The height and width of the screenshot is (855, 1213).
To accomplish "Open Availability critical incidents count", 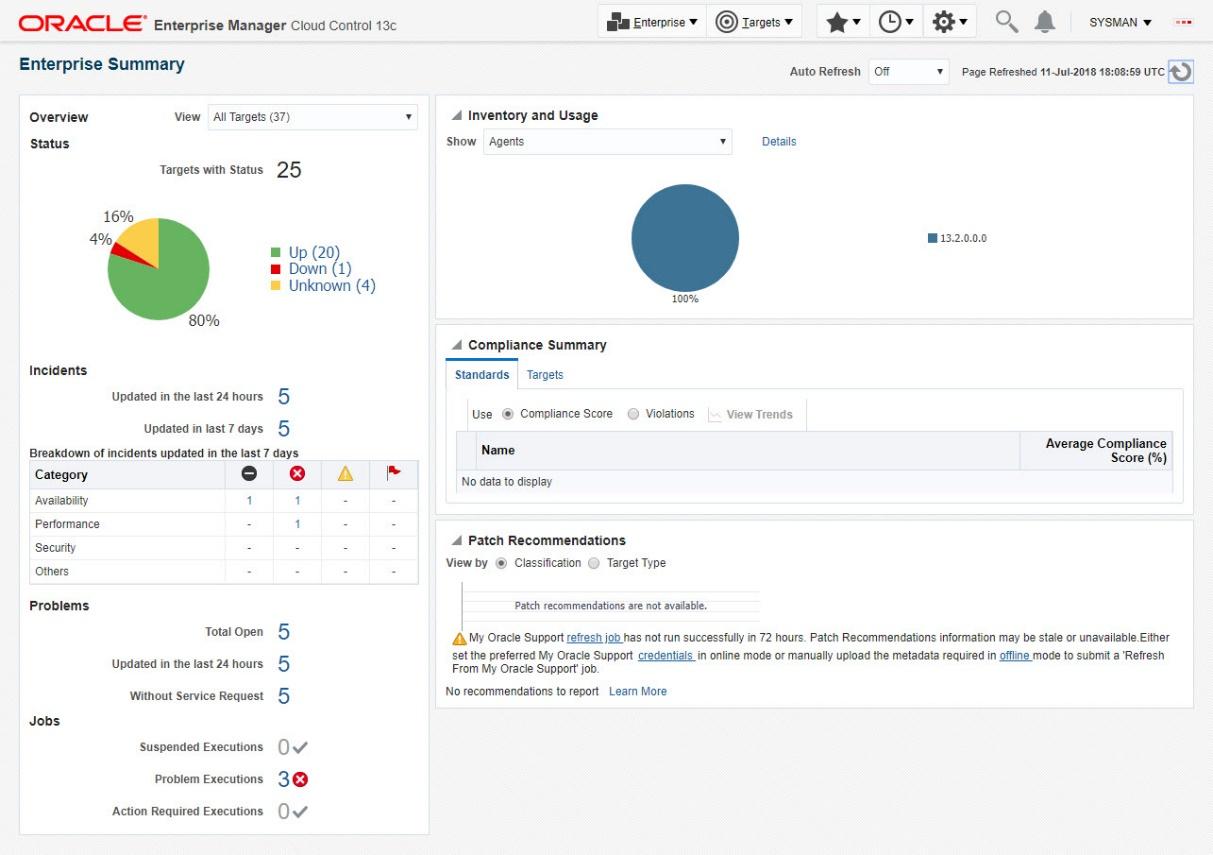I will pyautogui.click(x=297, y=501).
